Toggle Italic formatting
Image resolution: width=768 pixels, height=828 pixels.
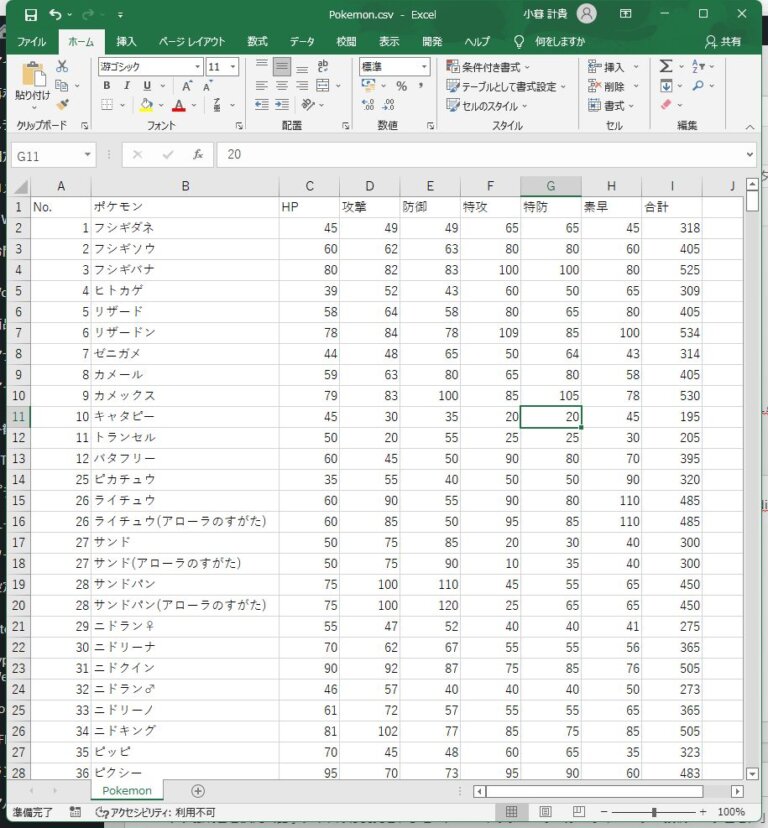(x=127, y=86)
